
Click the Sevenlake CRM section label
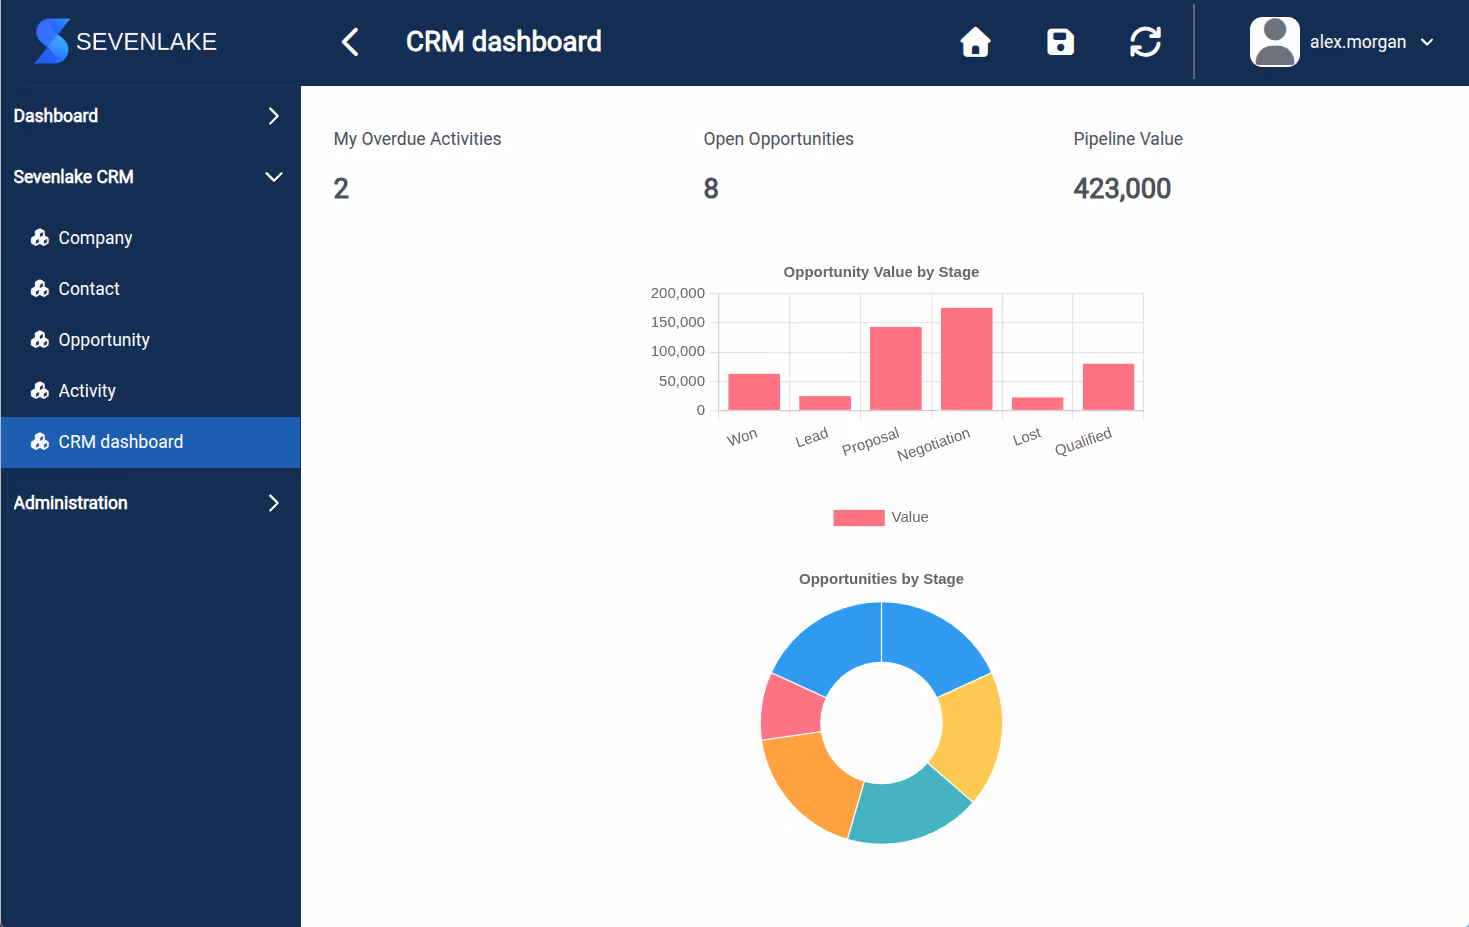click(x=73, y=177)
